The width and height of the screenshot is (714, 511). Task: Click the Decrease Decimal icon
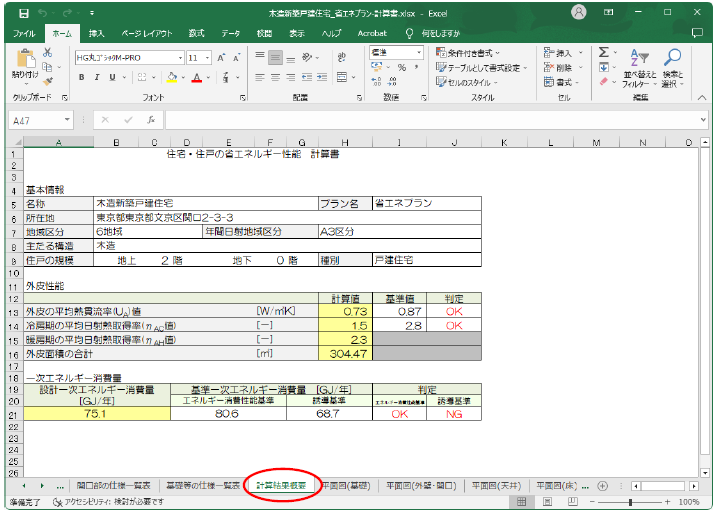click(392, 82)
